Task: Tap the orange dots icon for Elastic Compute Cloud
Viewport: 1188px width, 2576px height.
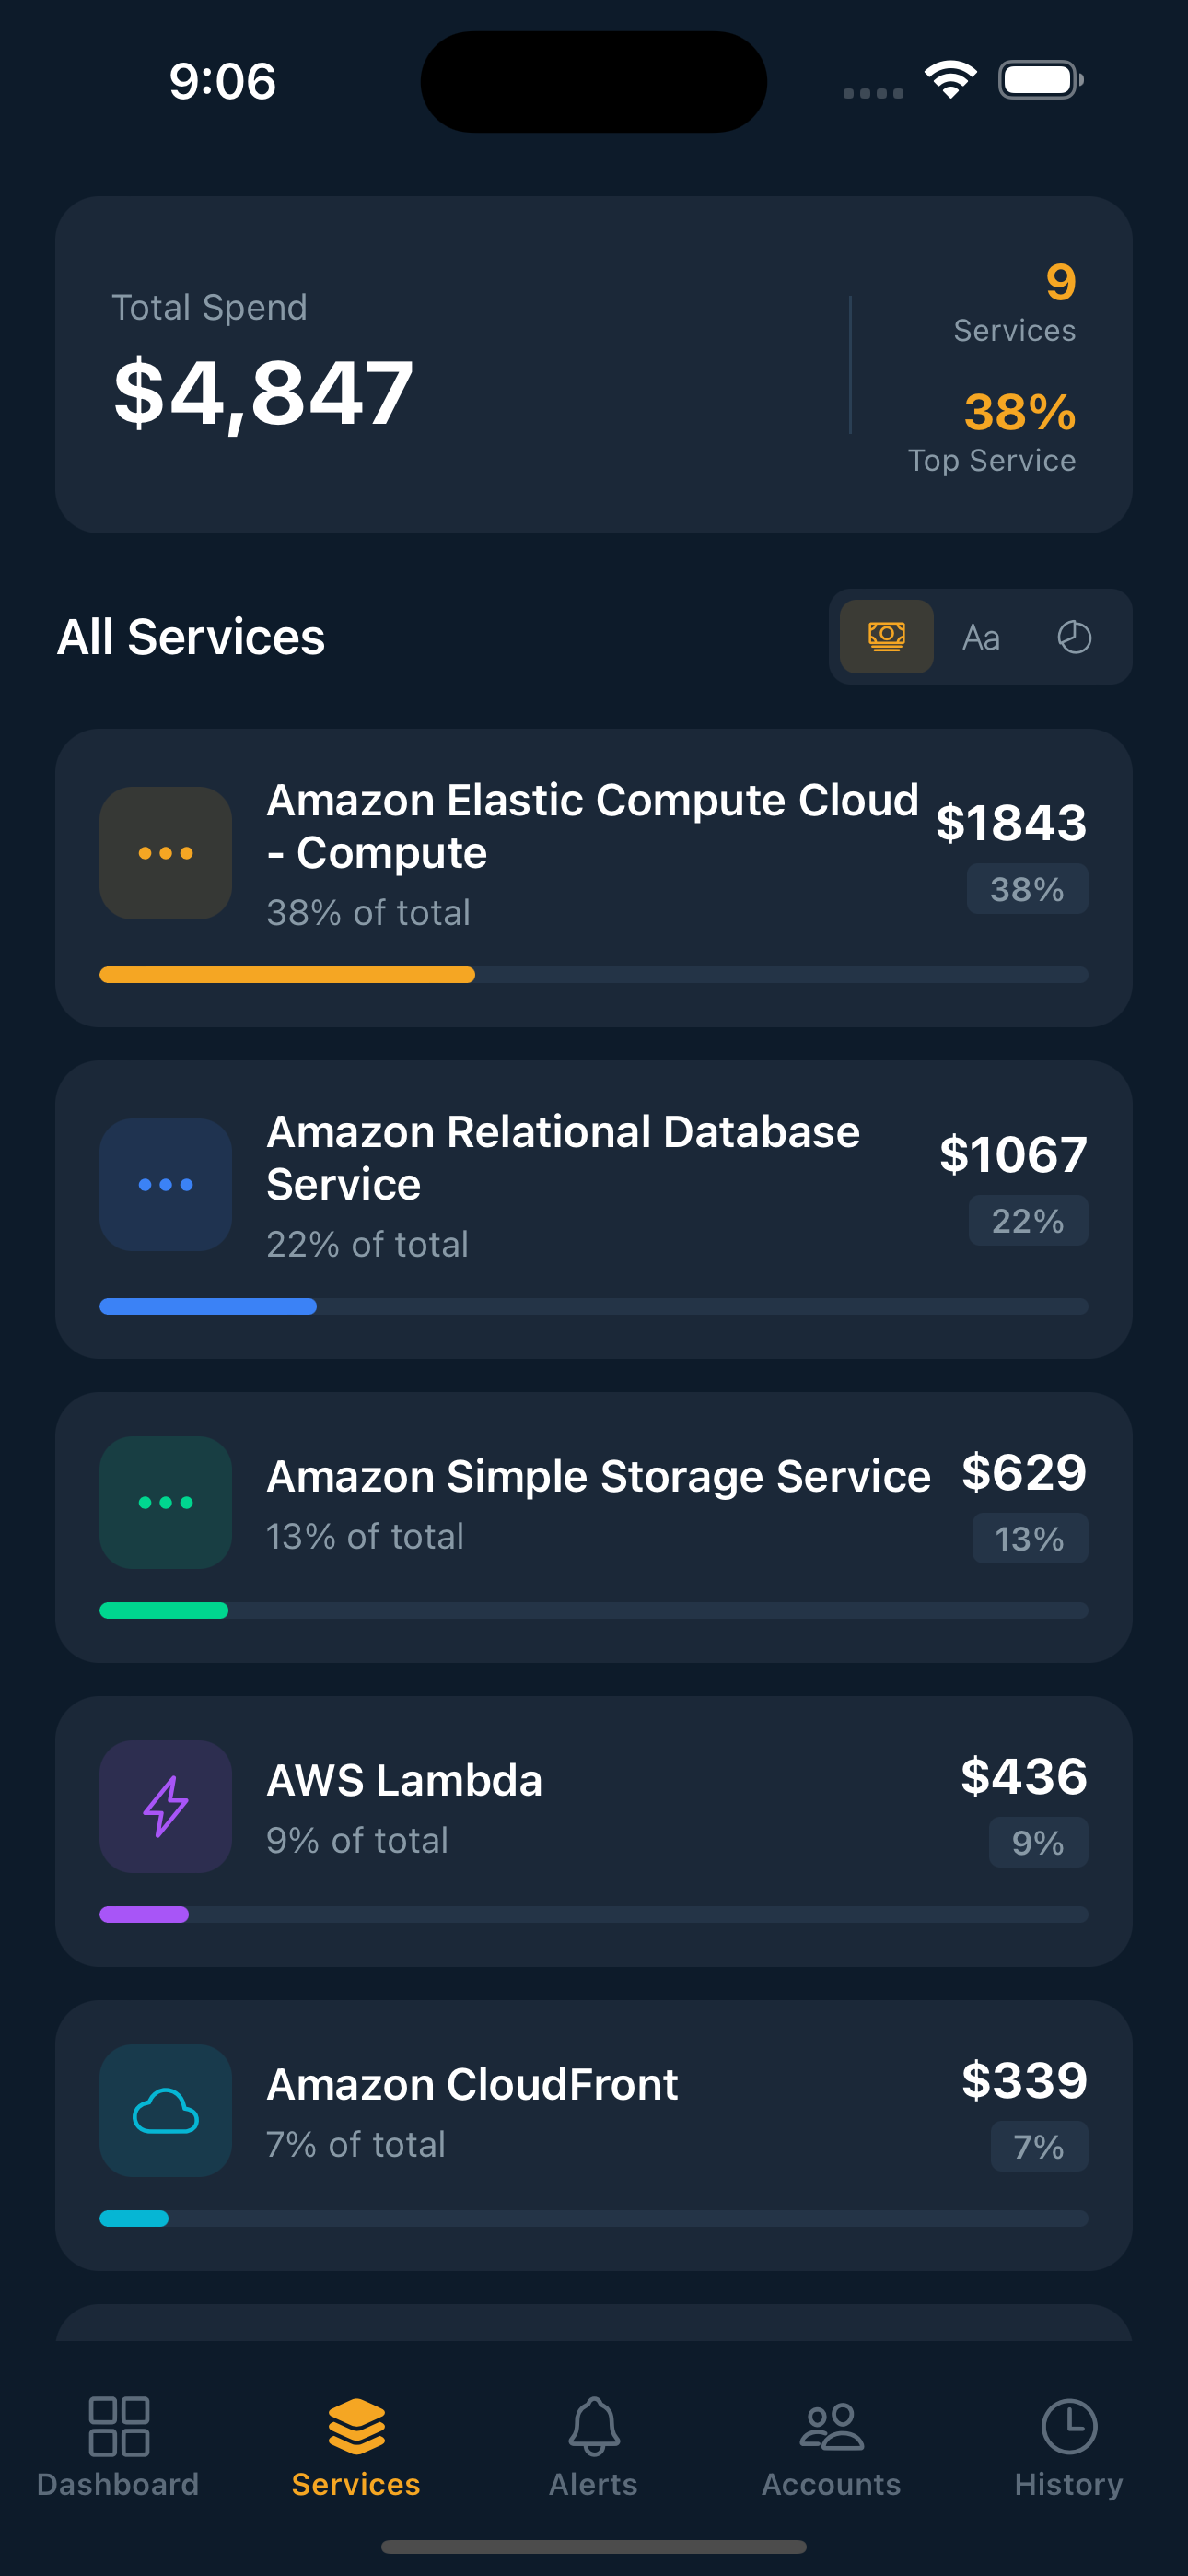Action: coord(166,853)
